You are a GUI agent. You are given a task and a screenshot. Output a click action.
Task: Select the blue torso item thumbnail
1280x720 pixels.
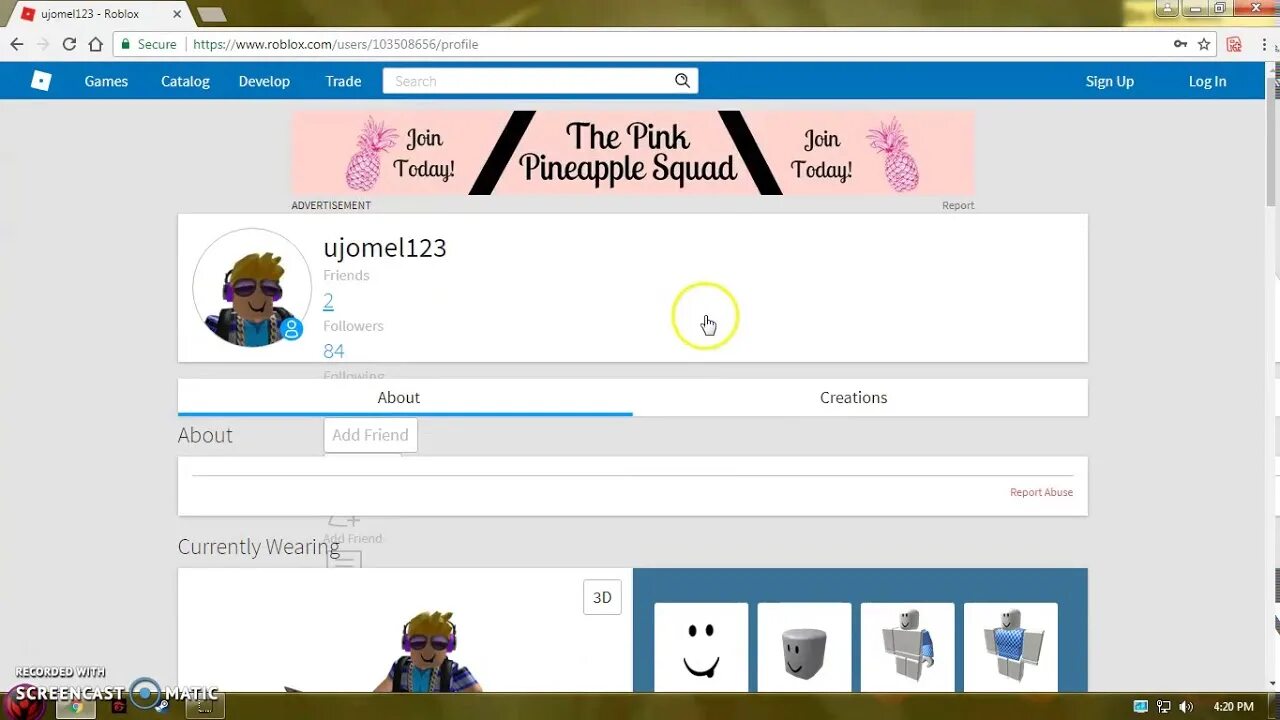pos(1010,647)
